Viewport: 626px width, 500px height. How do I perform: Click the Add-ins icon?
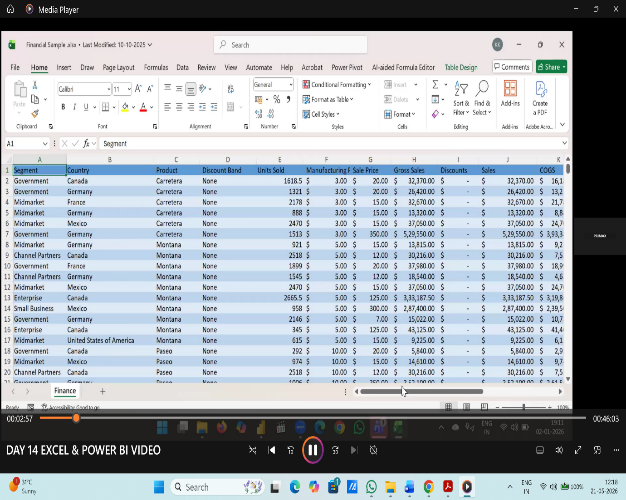point(510,93)
